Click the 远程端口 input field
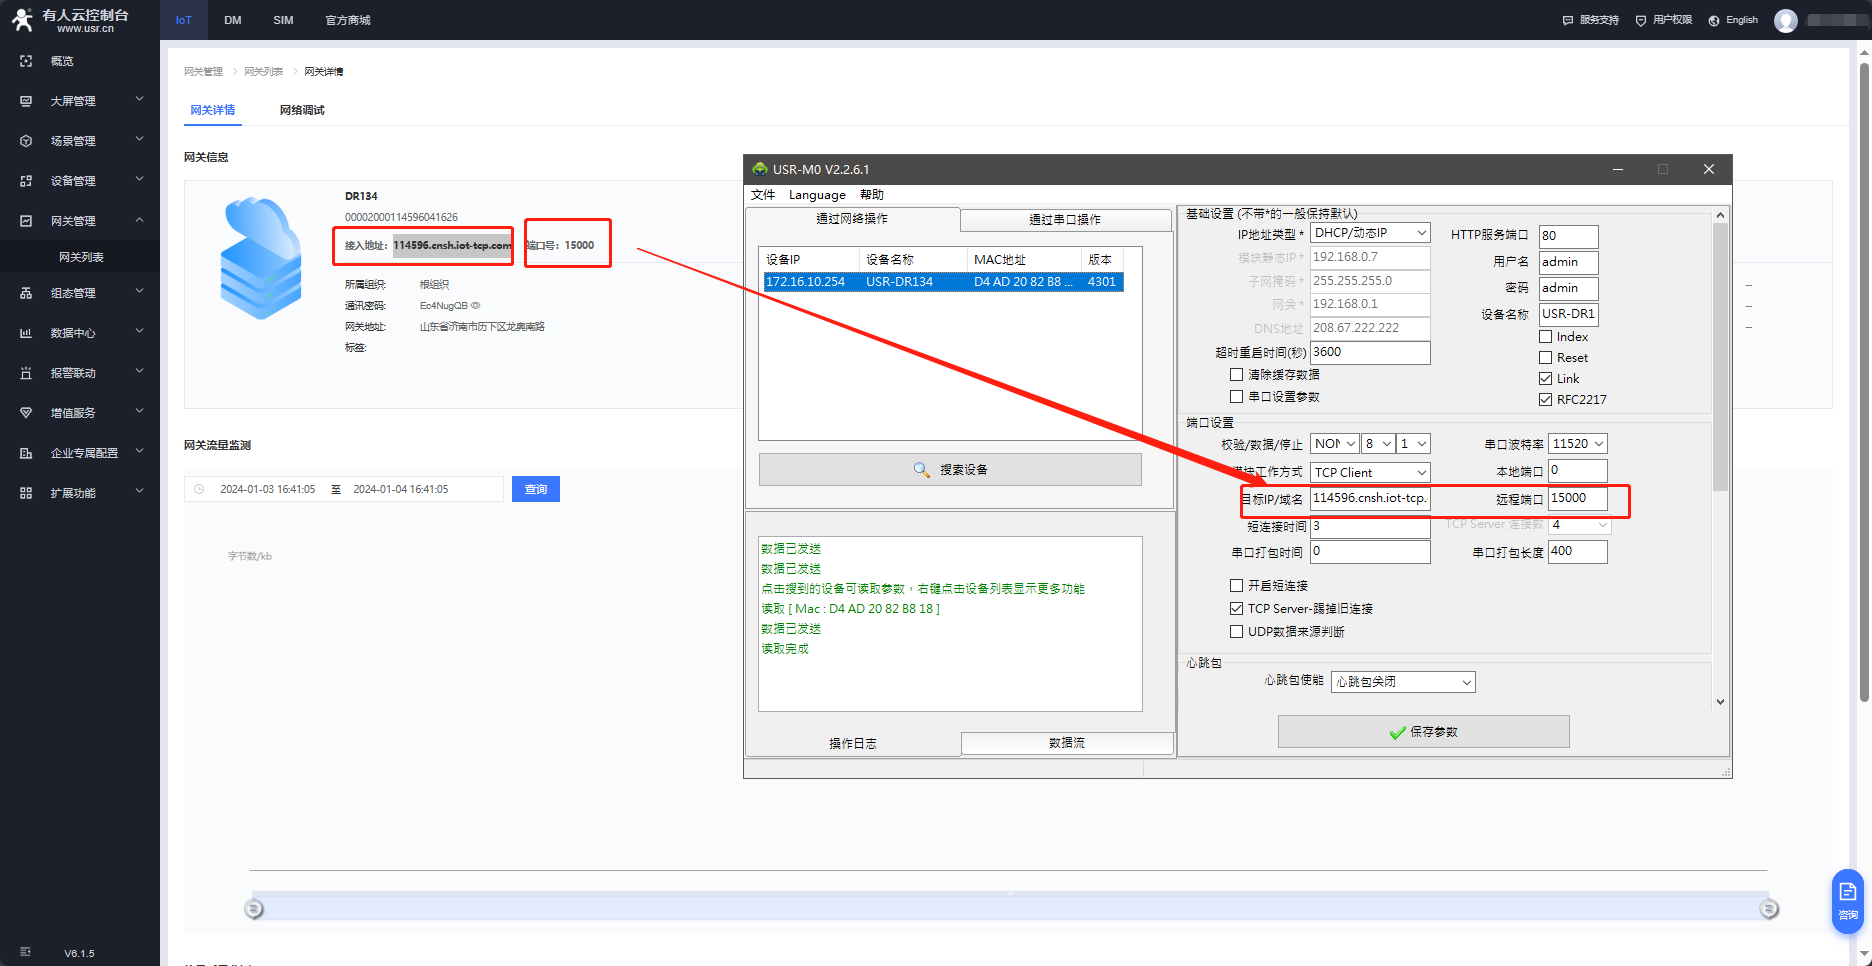1872x966 pixels. [x=1576, y=498]
